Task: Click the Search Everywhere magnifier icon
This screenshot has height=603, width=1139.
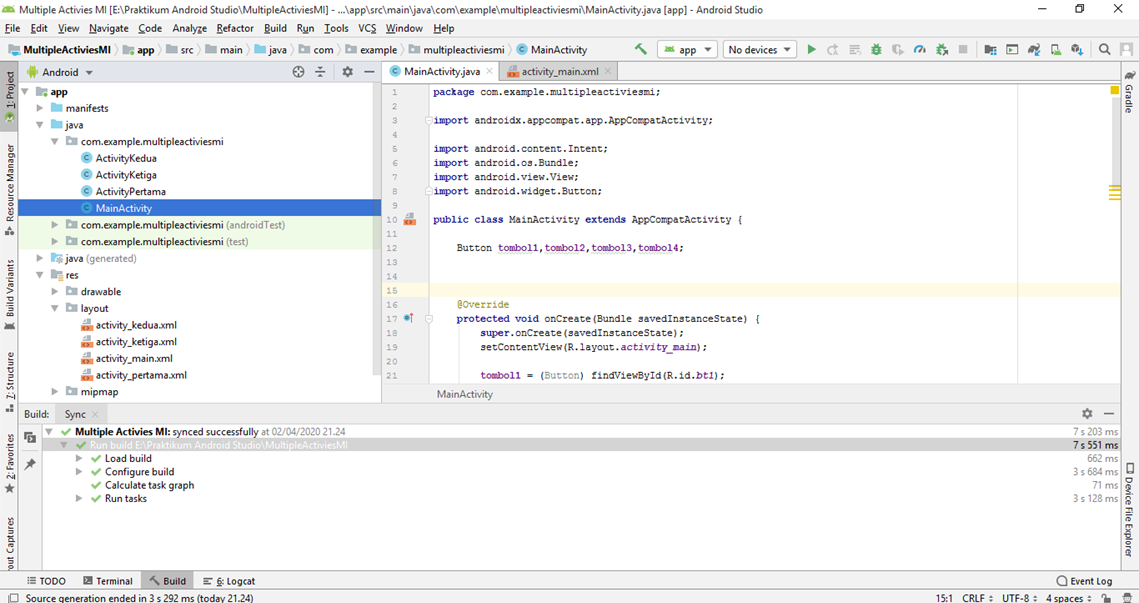Action: (x=1104, y=49)
